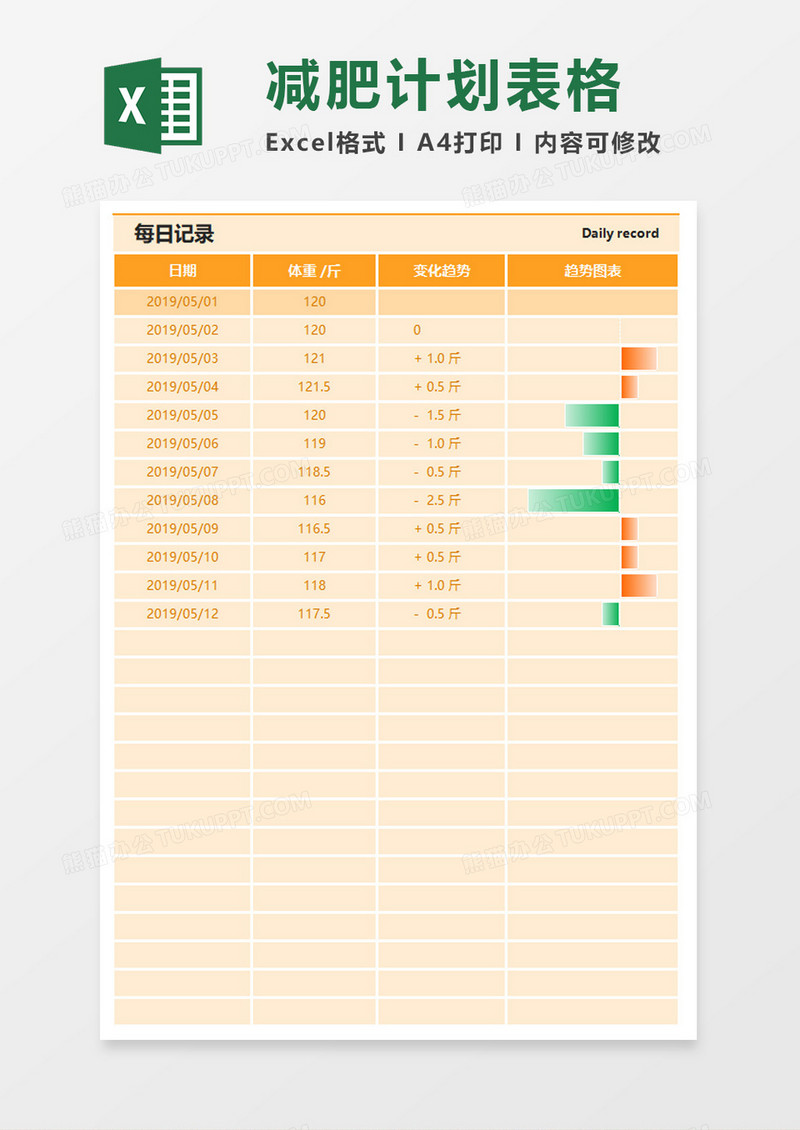This screenshot has height=1130, width=800.
Task: Select change cell -0.5斤 for 2019/05/07
Action: tap(442, 472)
